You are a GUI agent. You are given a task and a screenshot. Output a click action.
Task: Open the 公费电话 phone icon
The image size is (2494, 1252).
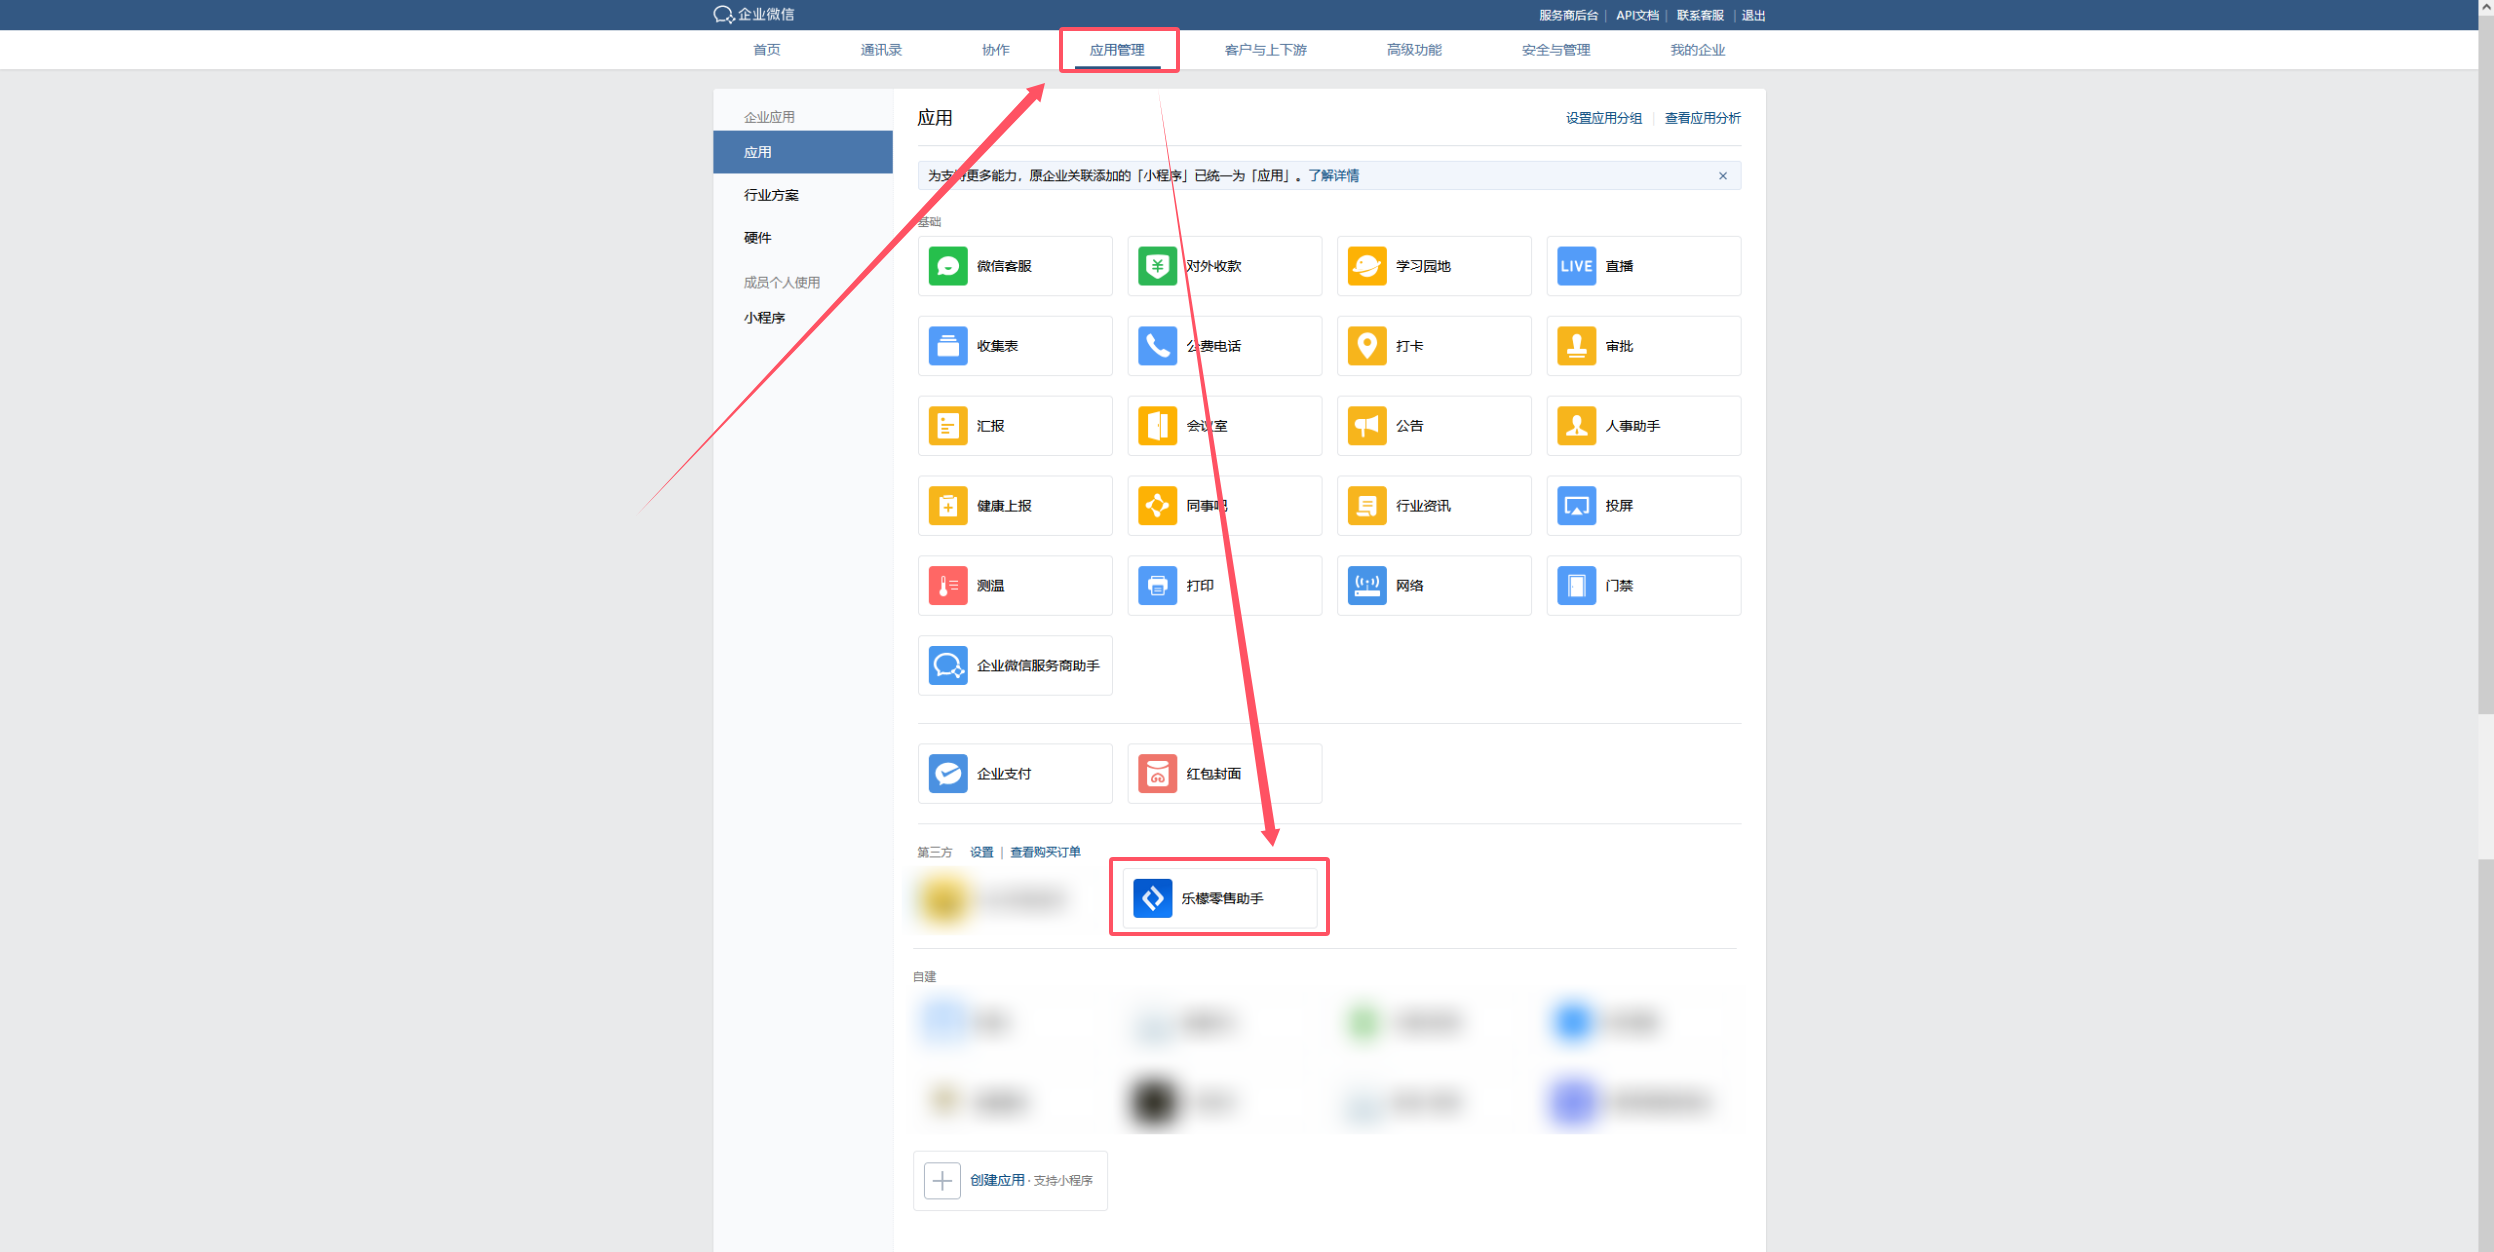click(x=1157, y=346)
